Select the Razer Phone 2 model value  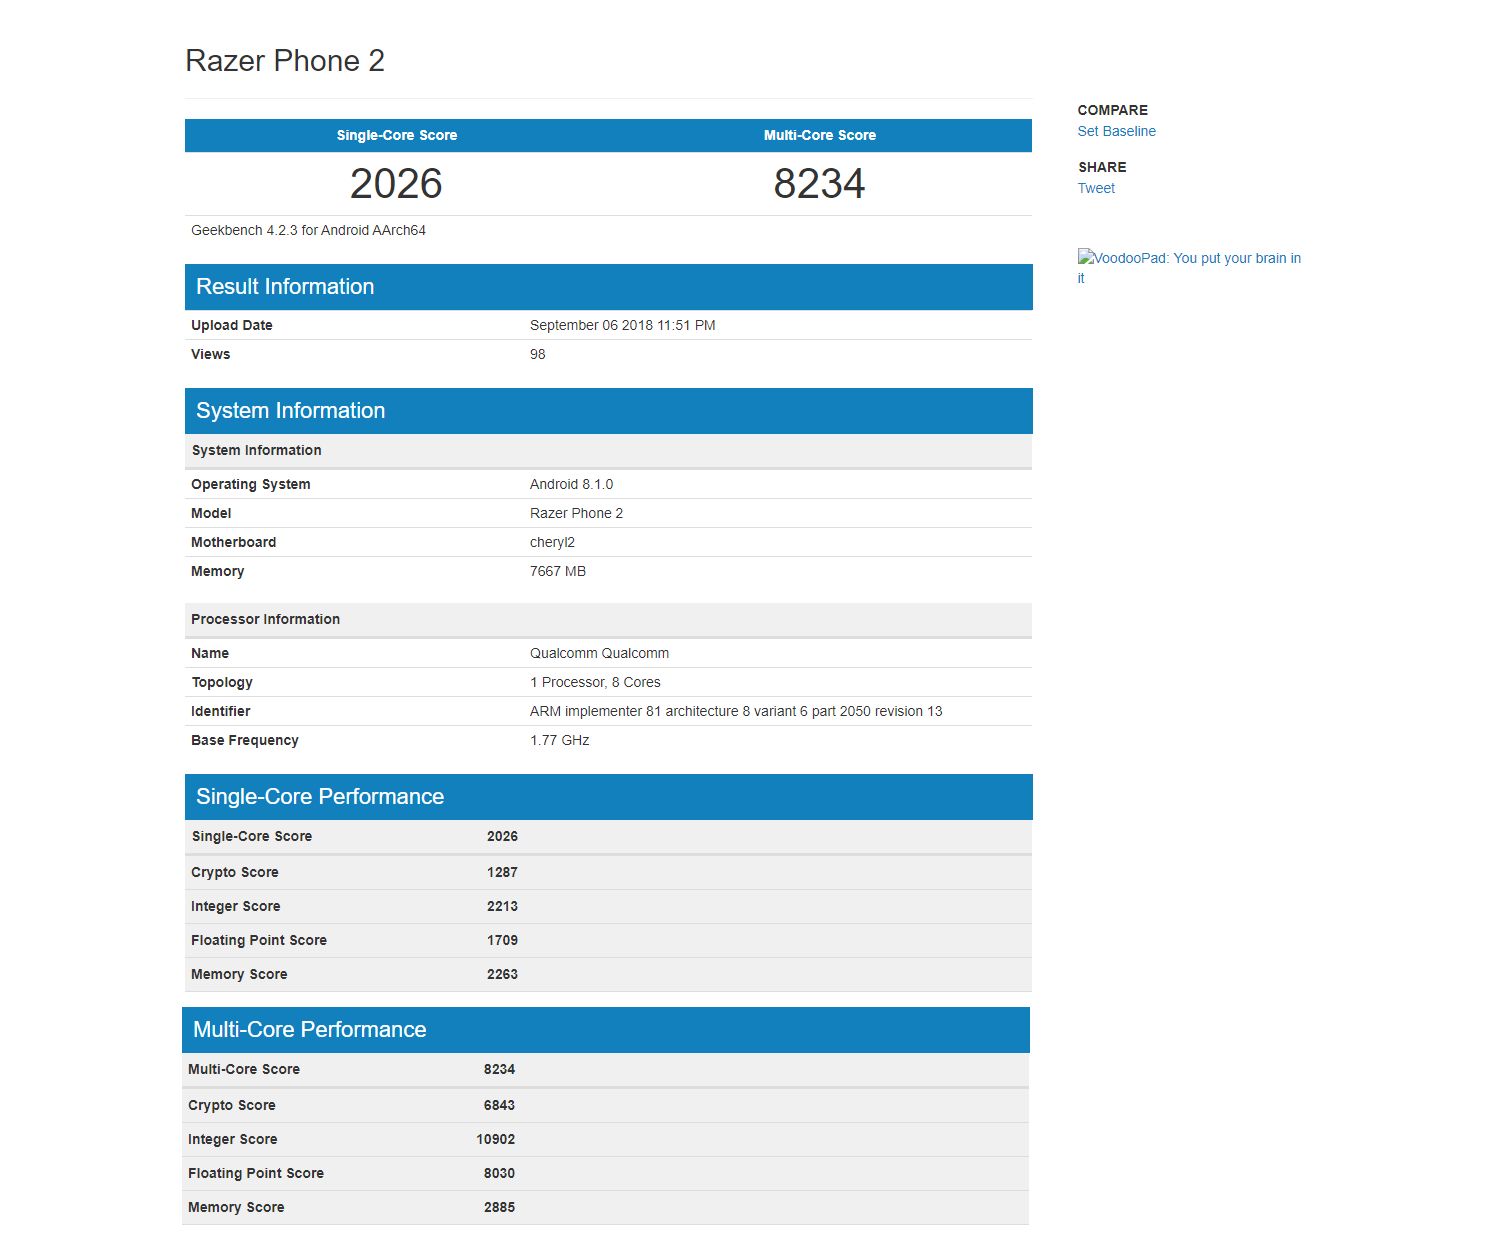point(576,513)
